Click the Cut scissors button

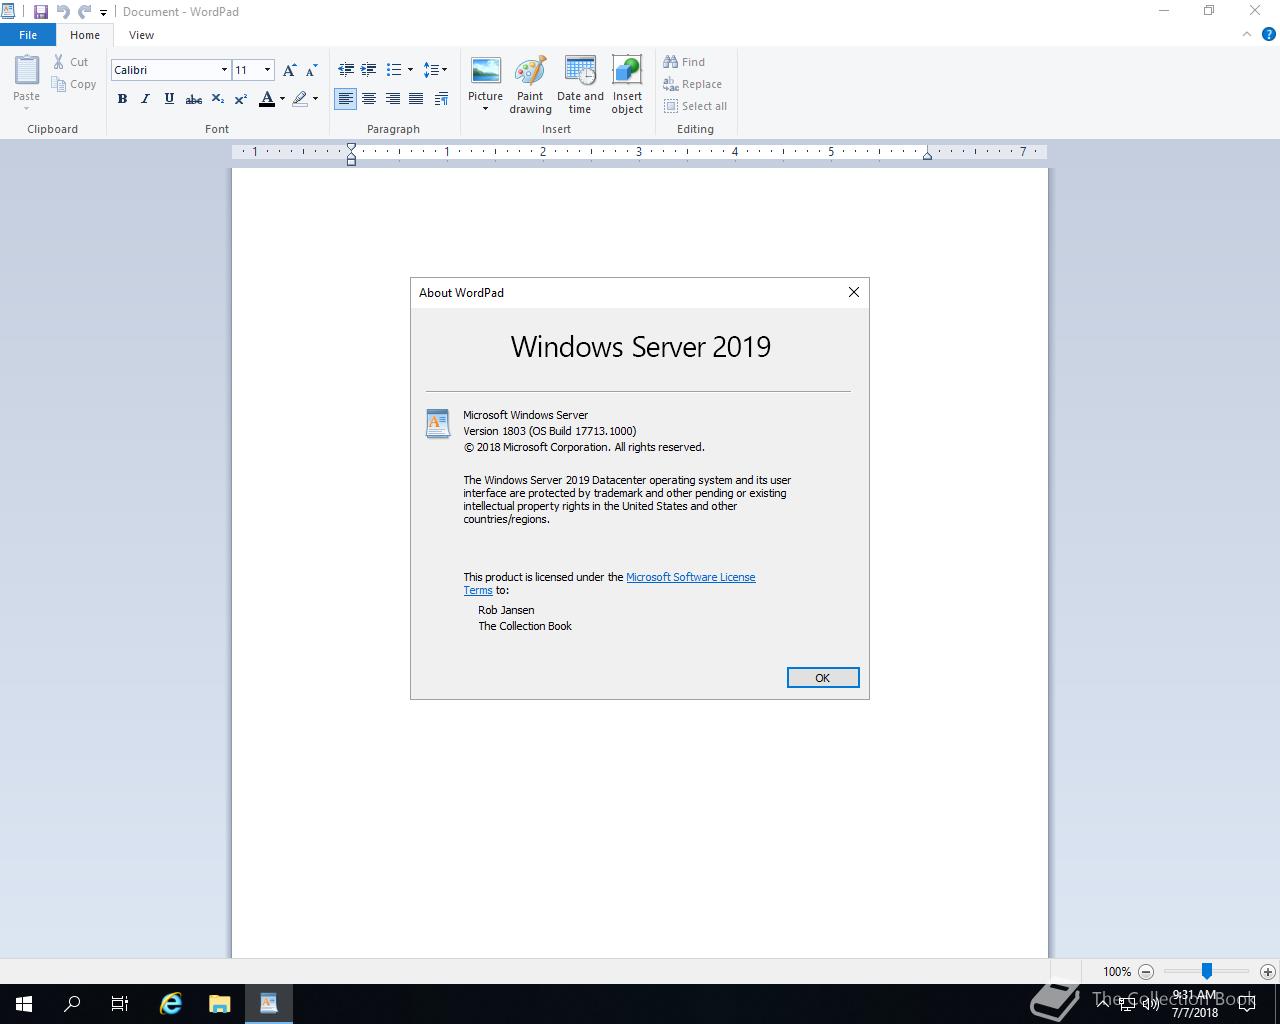71,62
